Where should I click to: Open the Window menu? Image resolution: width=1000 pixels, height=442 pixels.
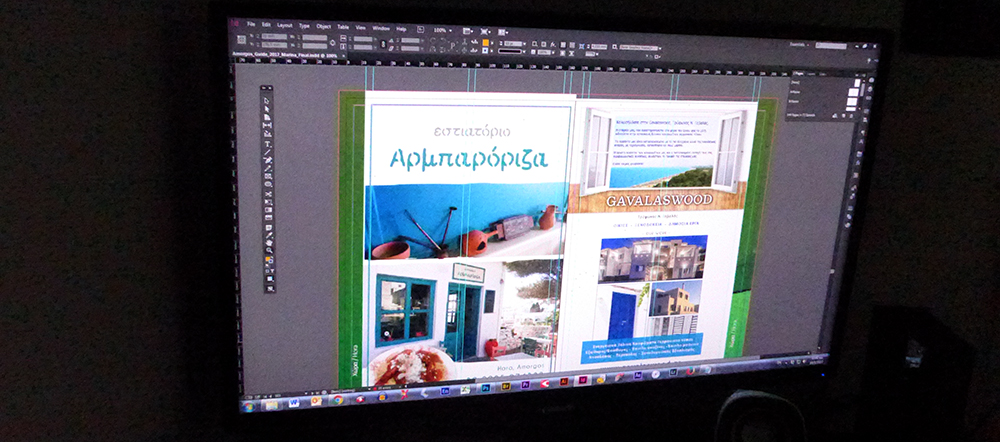coord(381,28)
